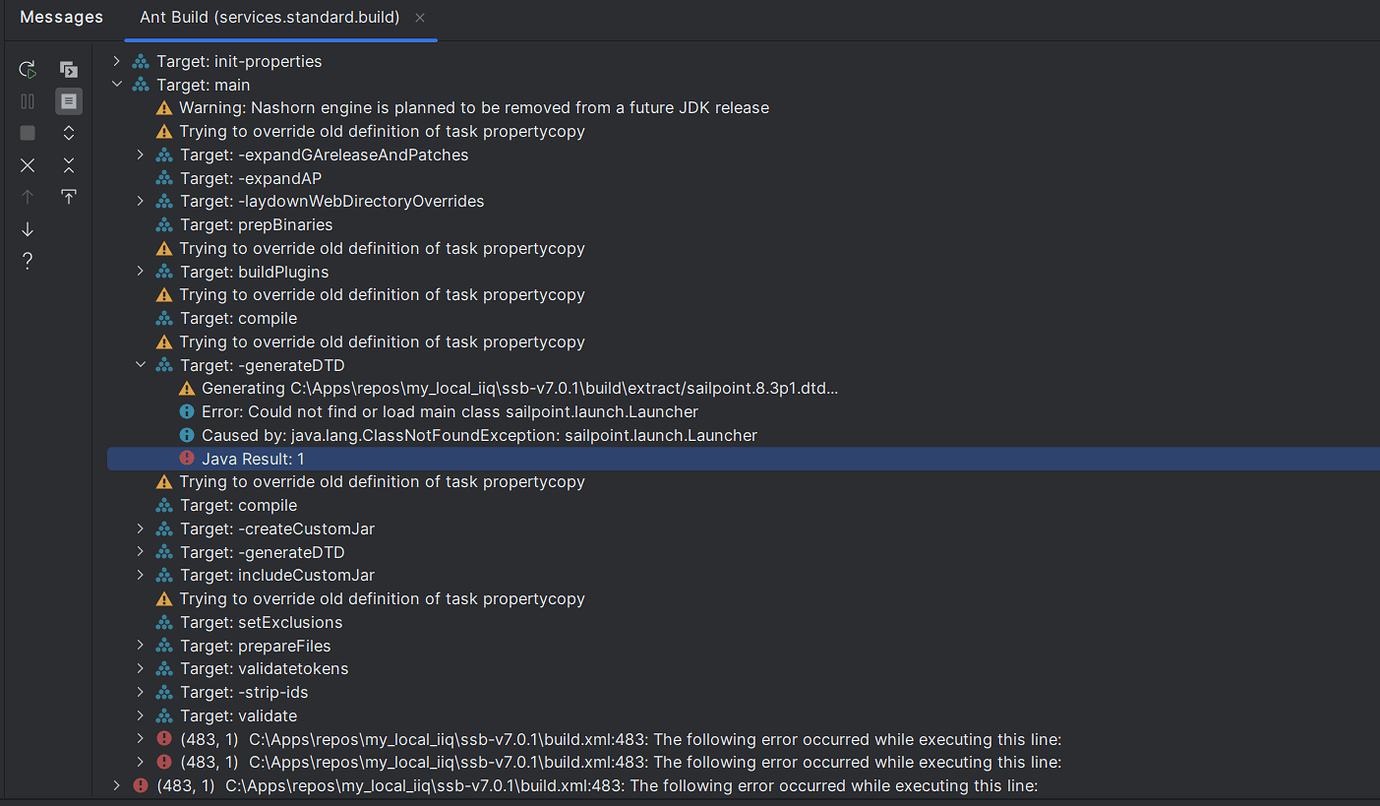Select the Java Result: 1 error line

253,458
